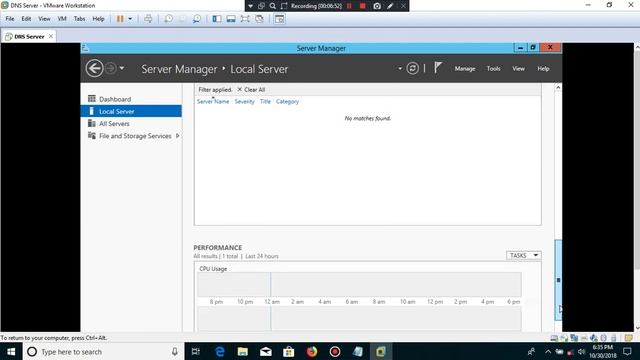Click the Server Manager vertical scrollbar thumb
The image size is (640, 360).
[x=558, y=280]
